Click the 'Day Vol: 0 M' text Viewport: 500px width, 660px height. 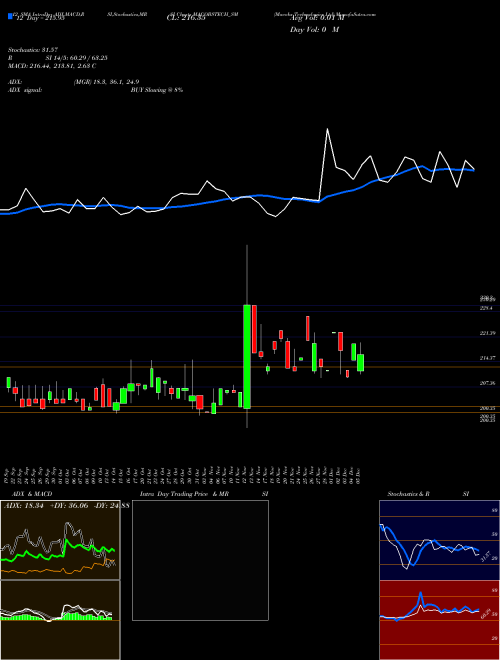314,30
